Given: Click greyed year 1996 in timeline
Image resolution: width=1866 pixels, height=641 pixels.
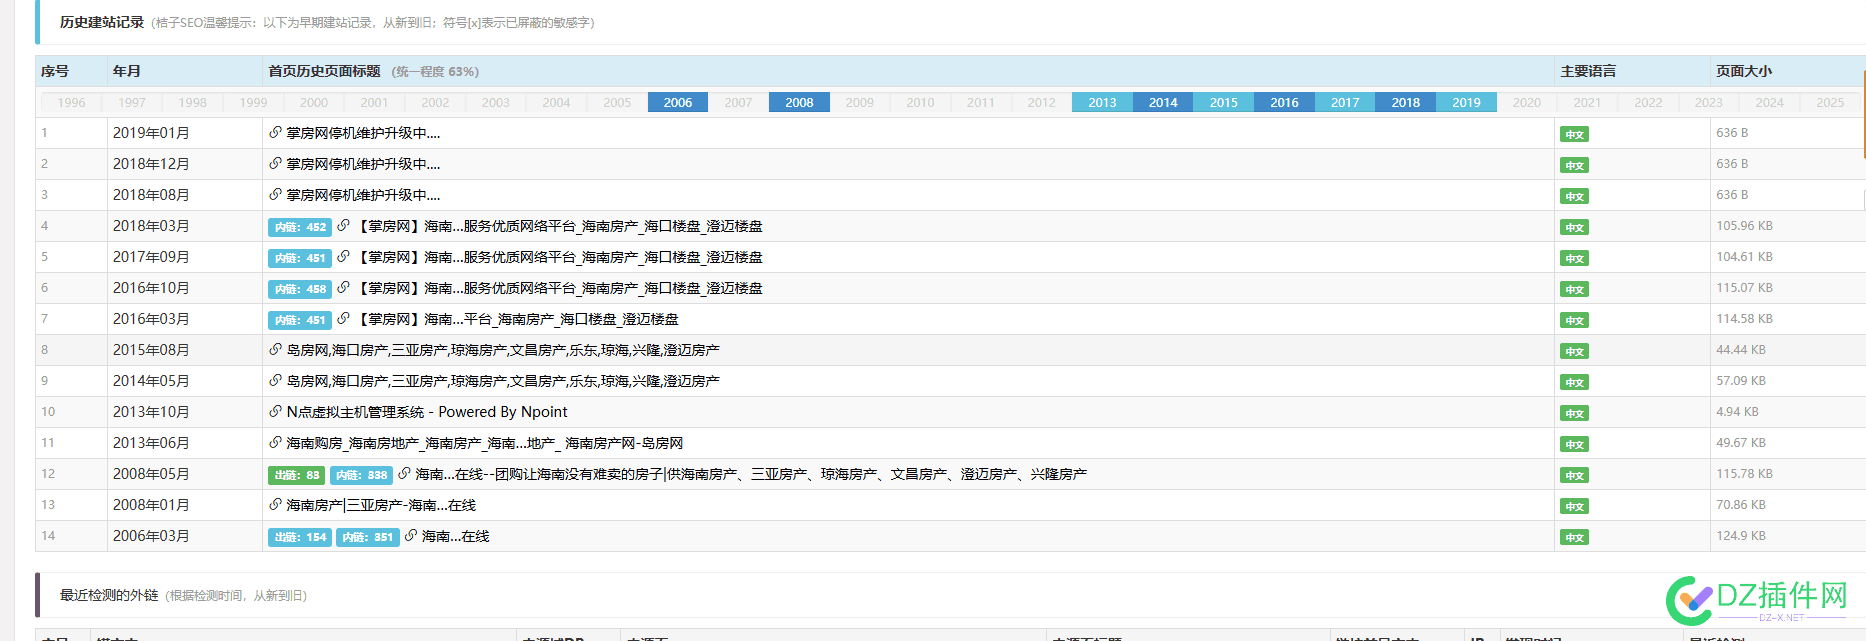Looking at the screenshot, I should (x=71, y=102).
